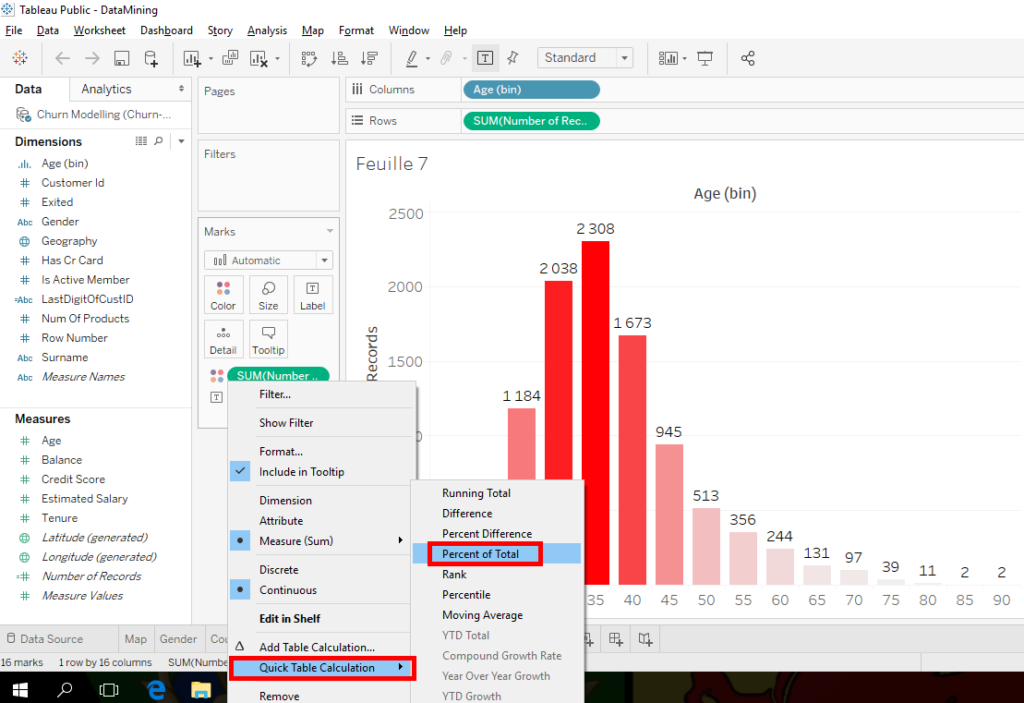The image size is (1024, 703).
Task: Open the Size shelf on the Marks card
Action: pos(268,294)
